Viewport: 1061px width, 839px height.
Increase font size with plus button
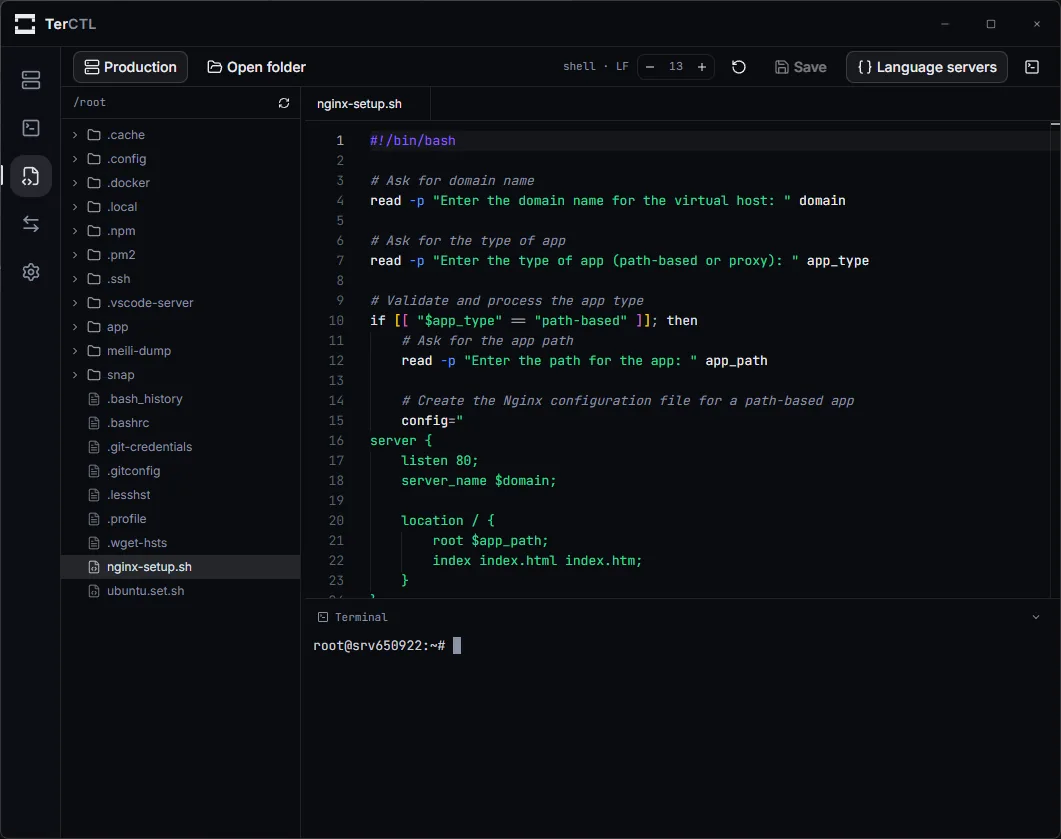point(702,67)
